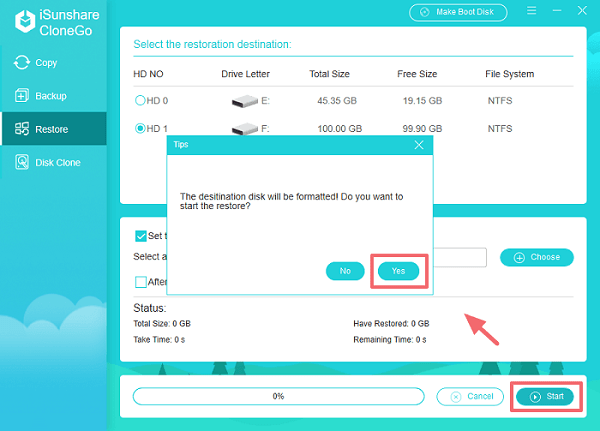Minimize the CloneGo window
The width and height of the screenshot is (600, 431).
(557, 10)
